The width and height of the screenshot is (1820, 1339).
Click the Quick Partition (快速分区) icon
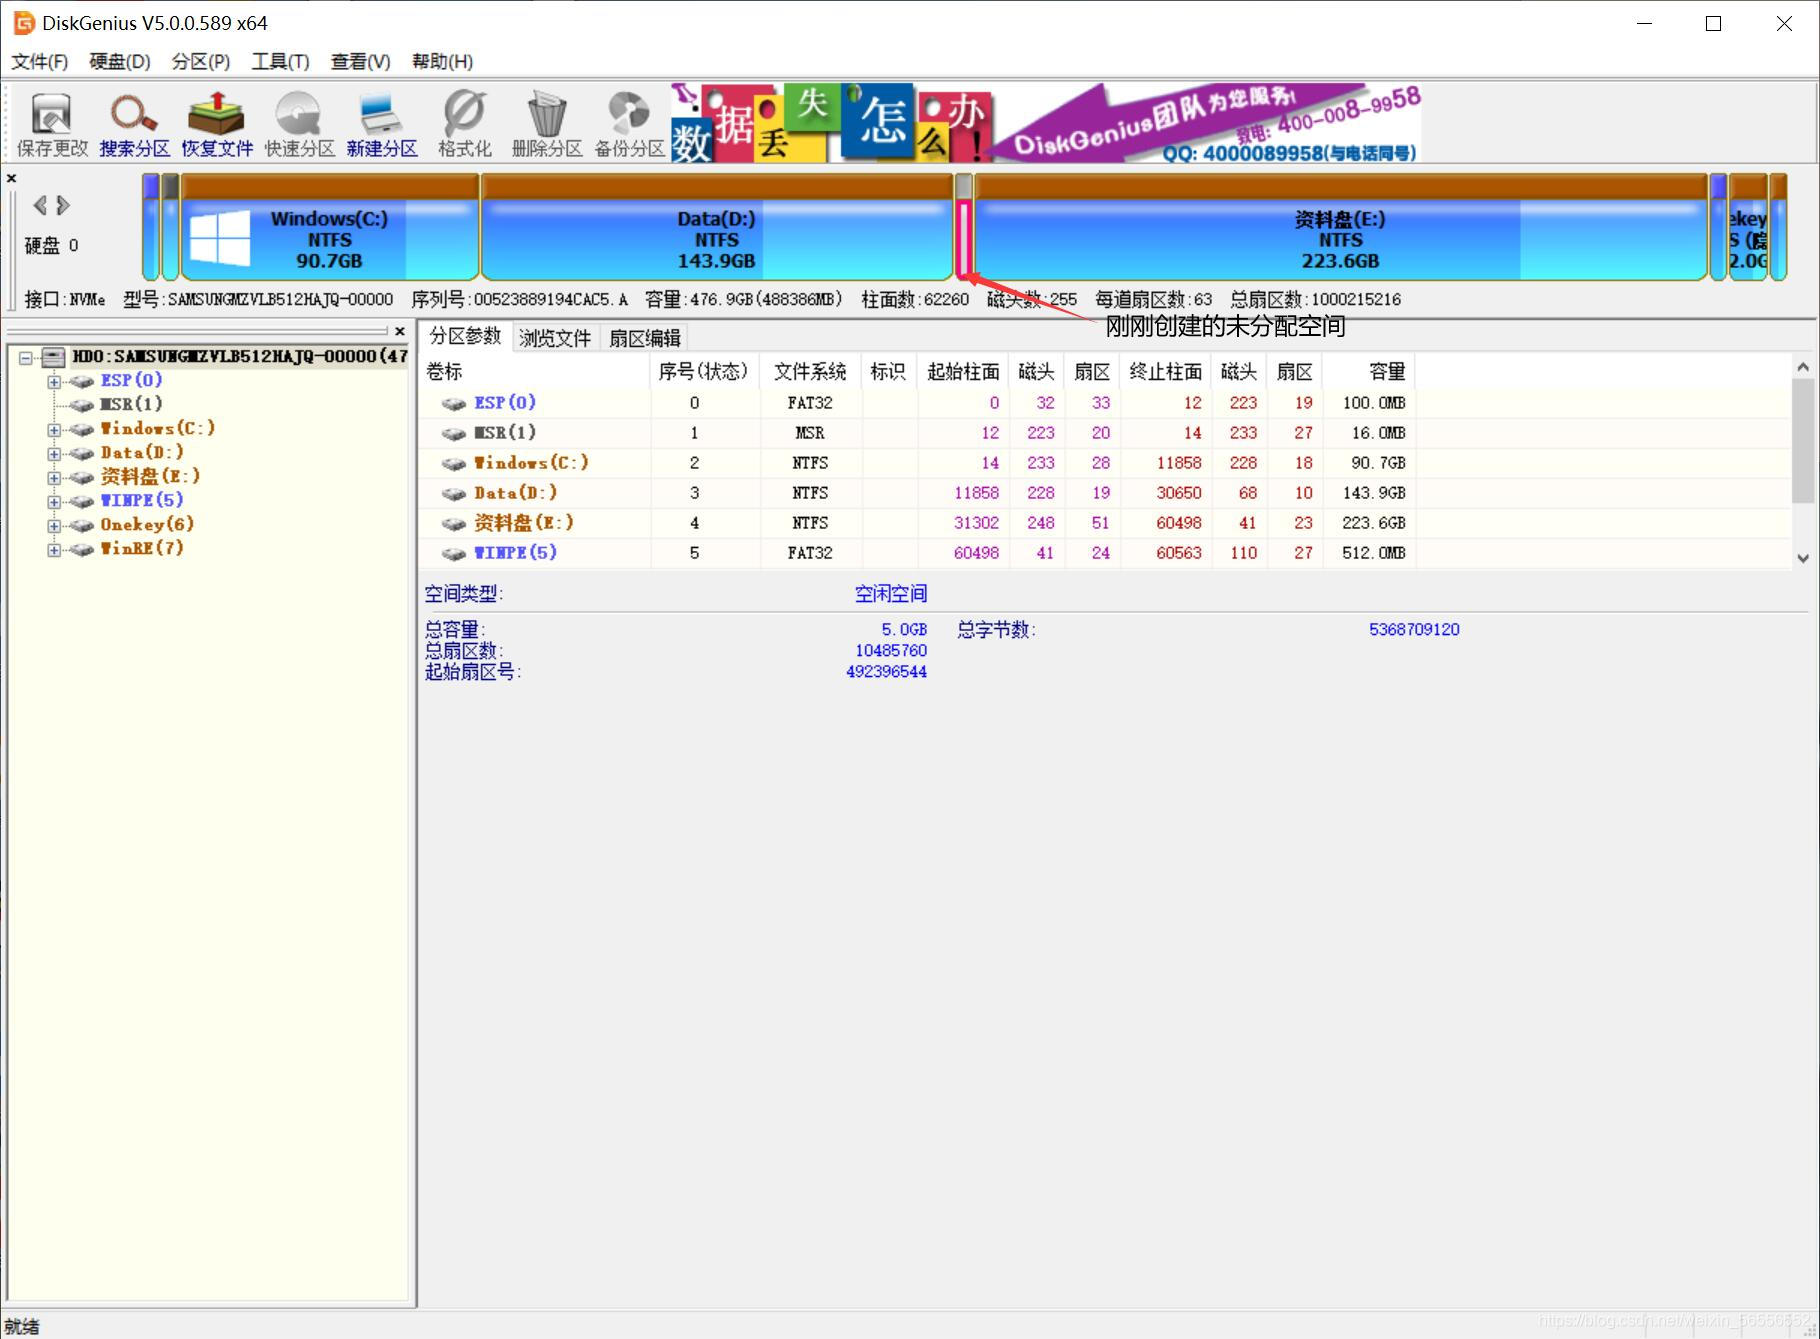[299, 124]
